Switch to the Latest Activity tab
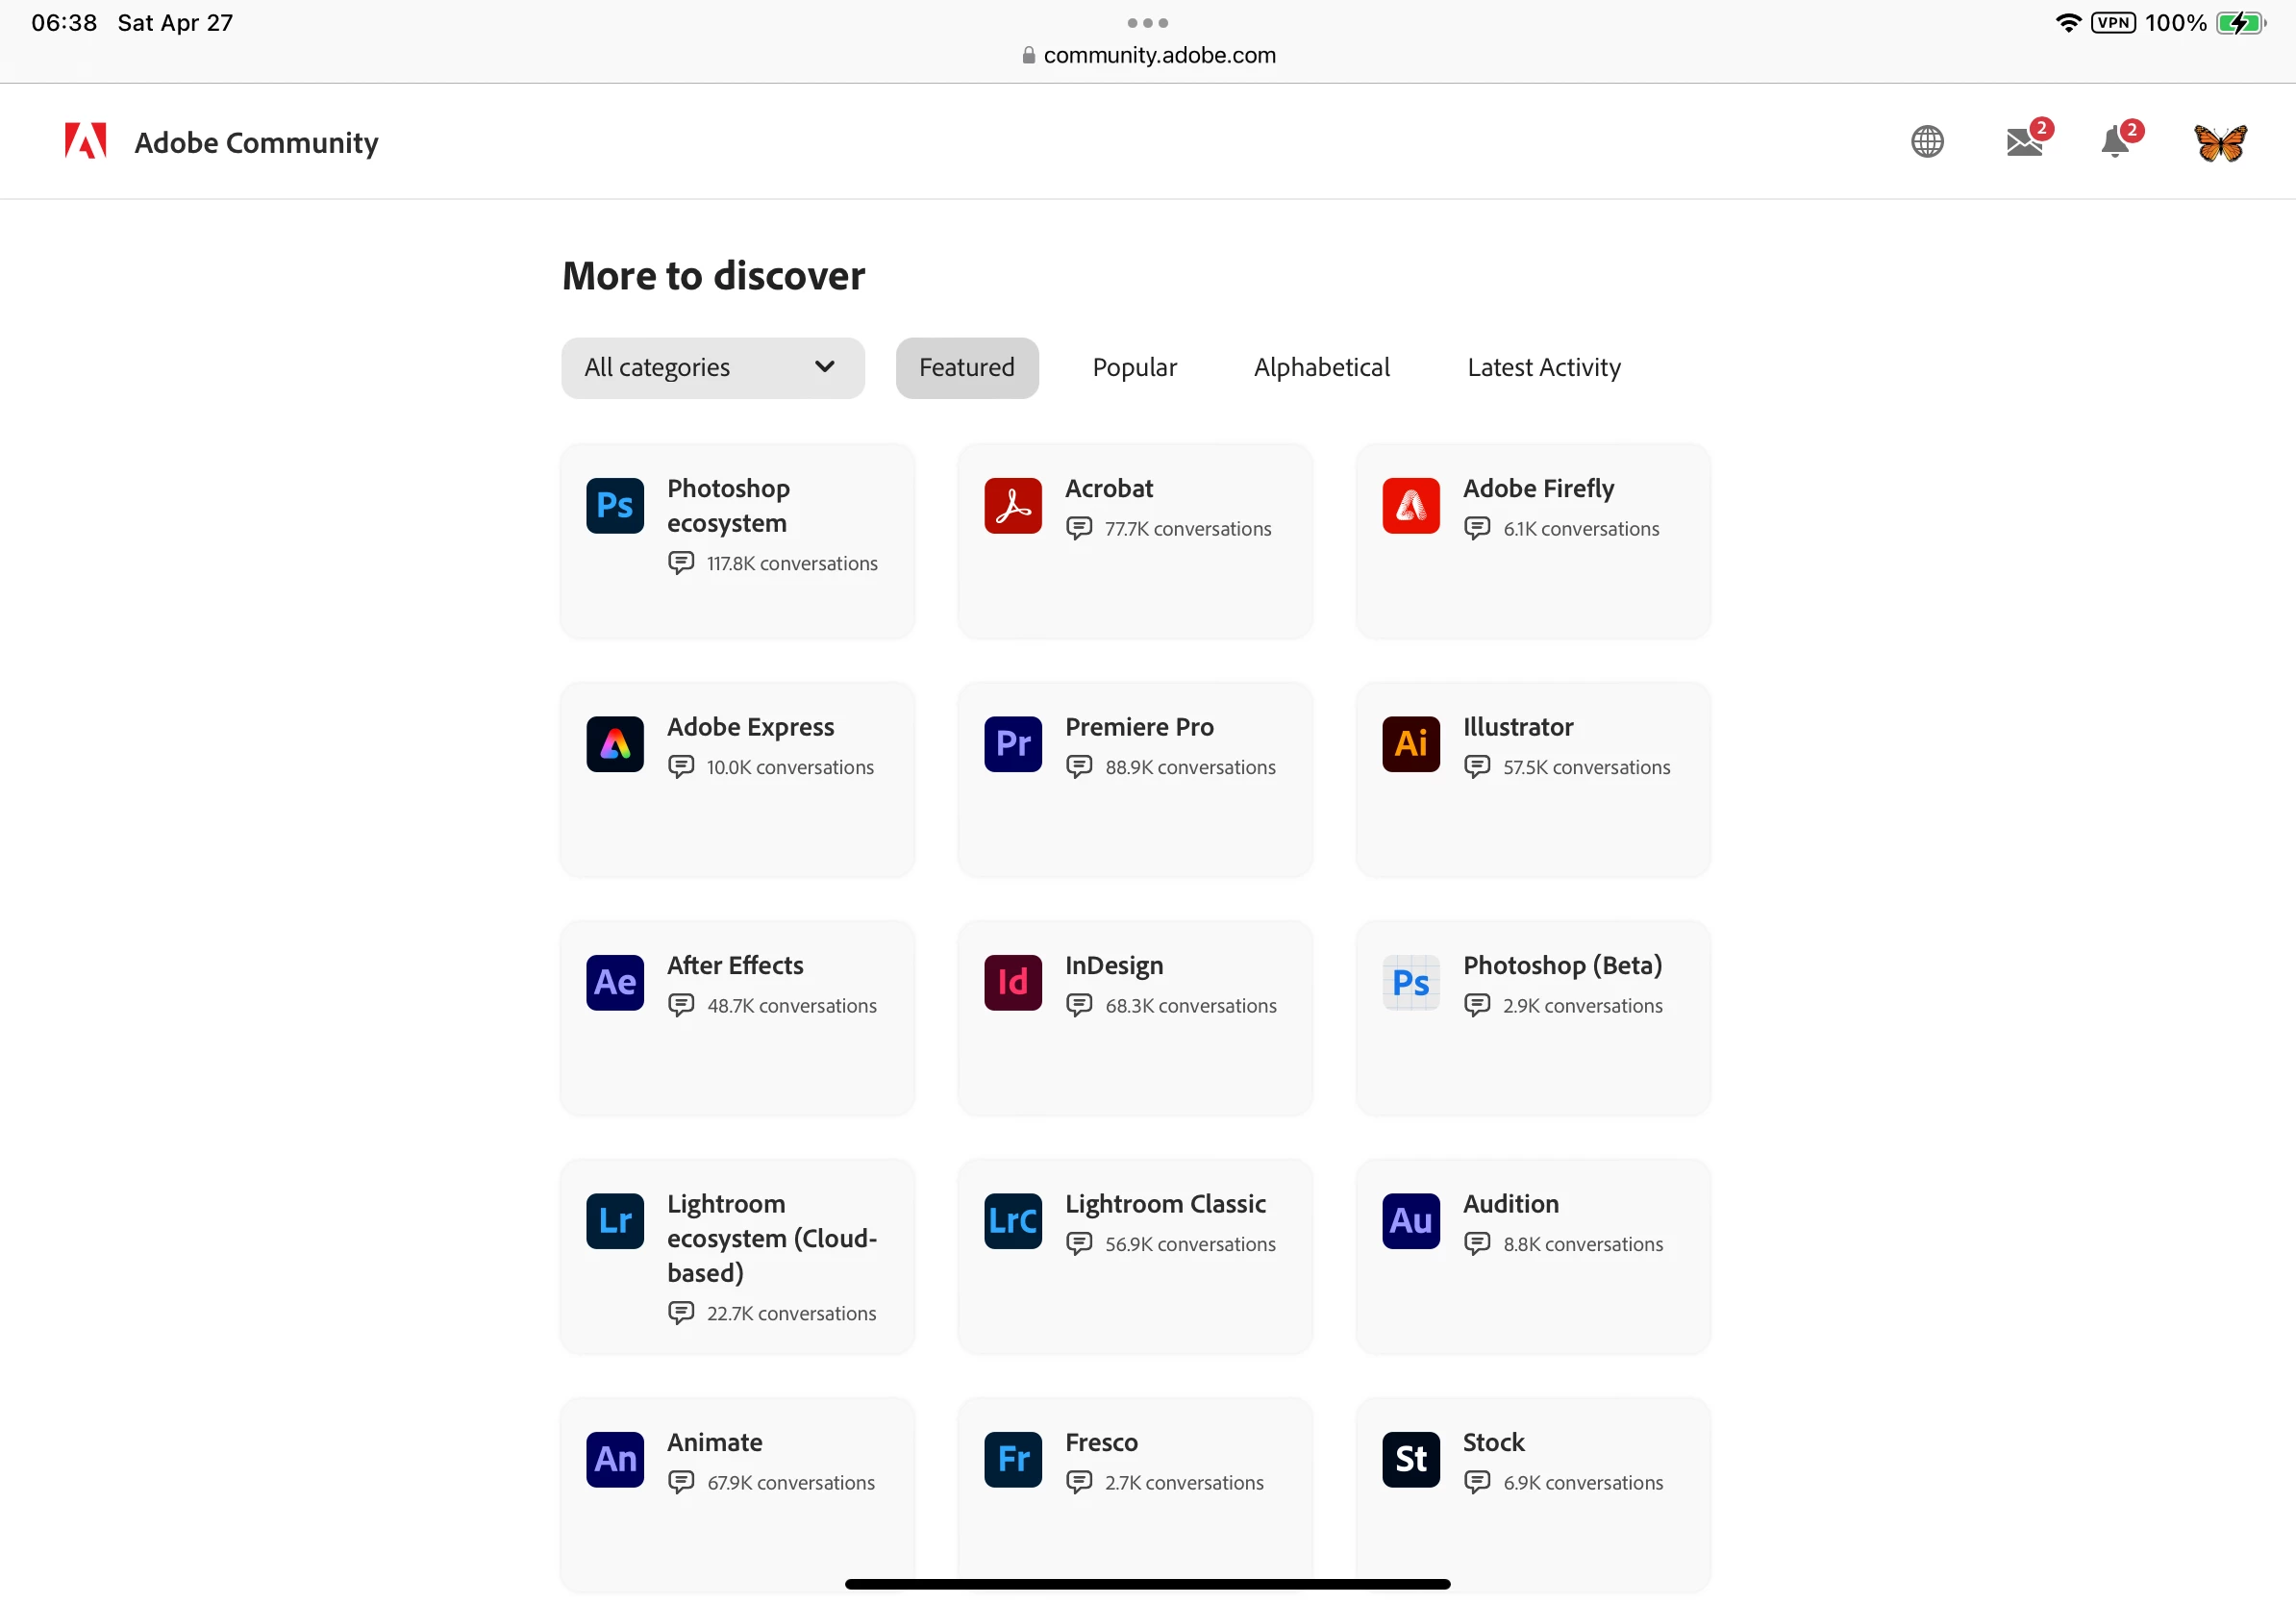The width and height of the screenshot is (2296, 1604). pos(1543,368)
